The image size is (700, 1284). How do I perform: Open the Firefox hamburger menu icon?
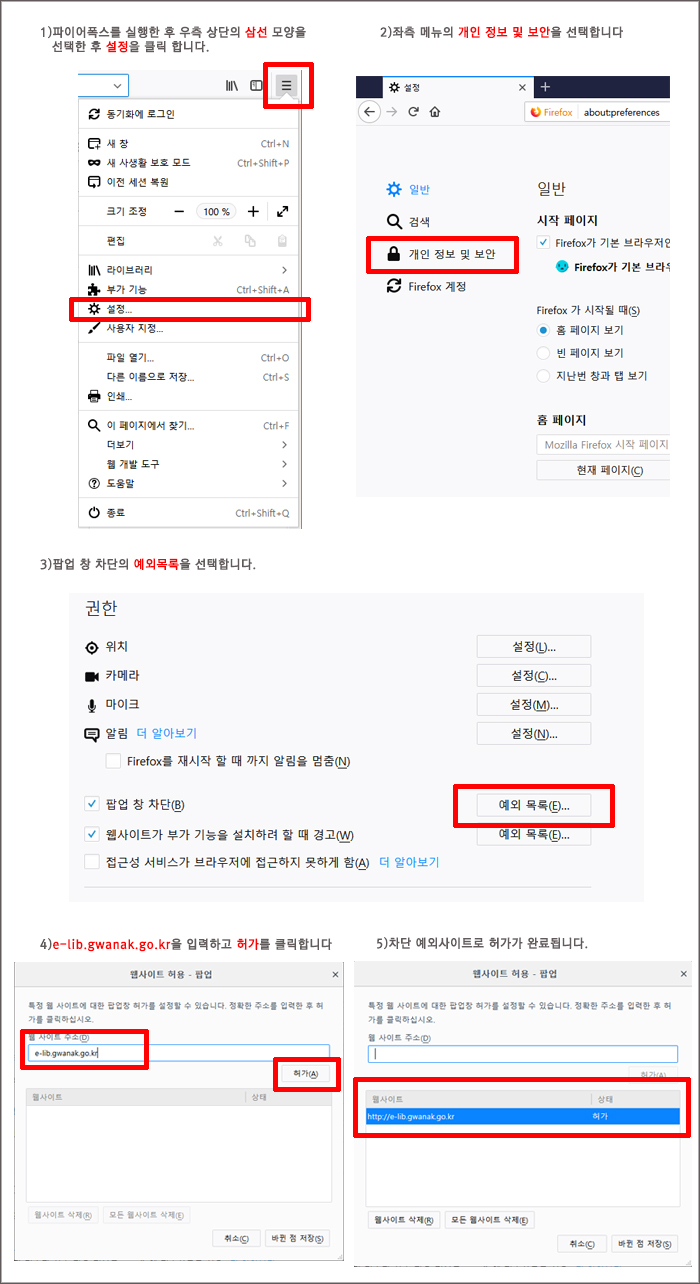(x=286, y=86)
